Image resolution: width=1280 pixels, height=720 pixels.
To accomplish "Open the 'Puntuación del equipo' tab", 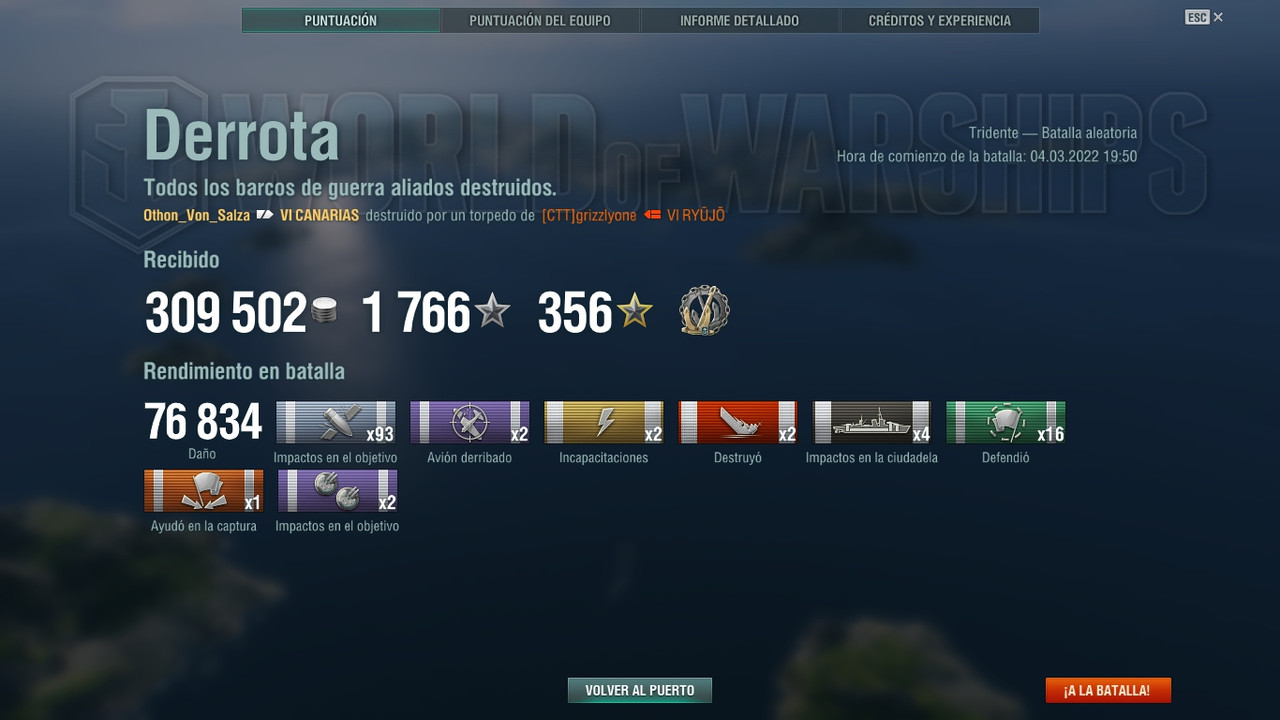I will (540, 20).
